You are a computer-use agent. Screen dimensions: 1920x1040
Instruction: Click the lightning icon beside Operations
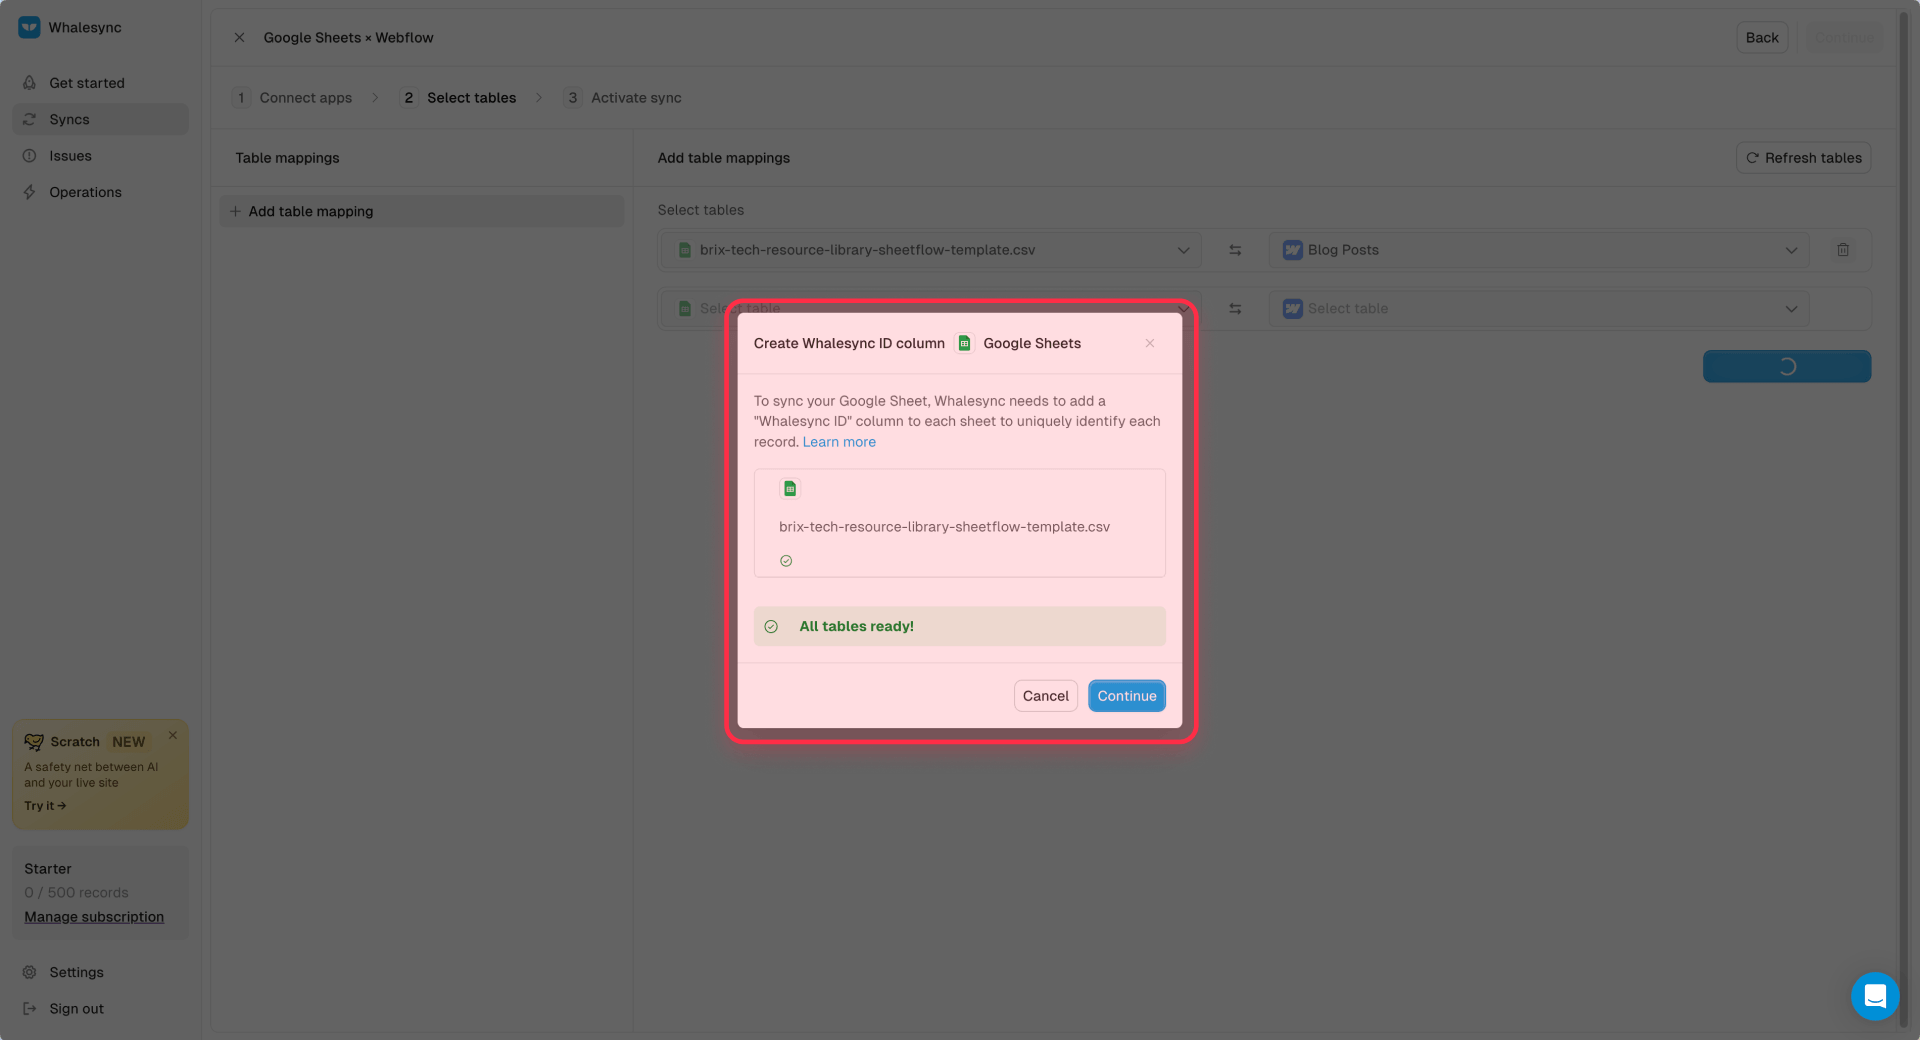click(x=30, y=192)
